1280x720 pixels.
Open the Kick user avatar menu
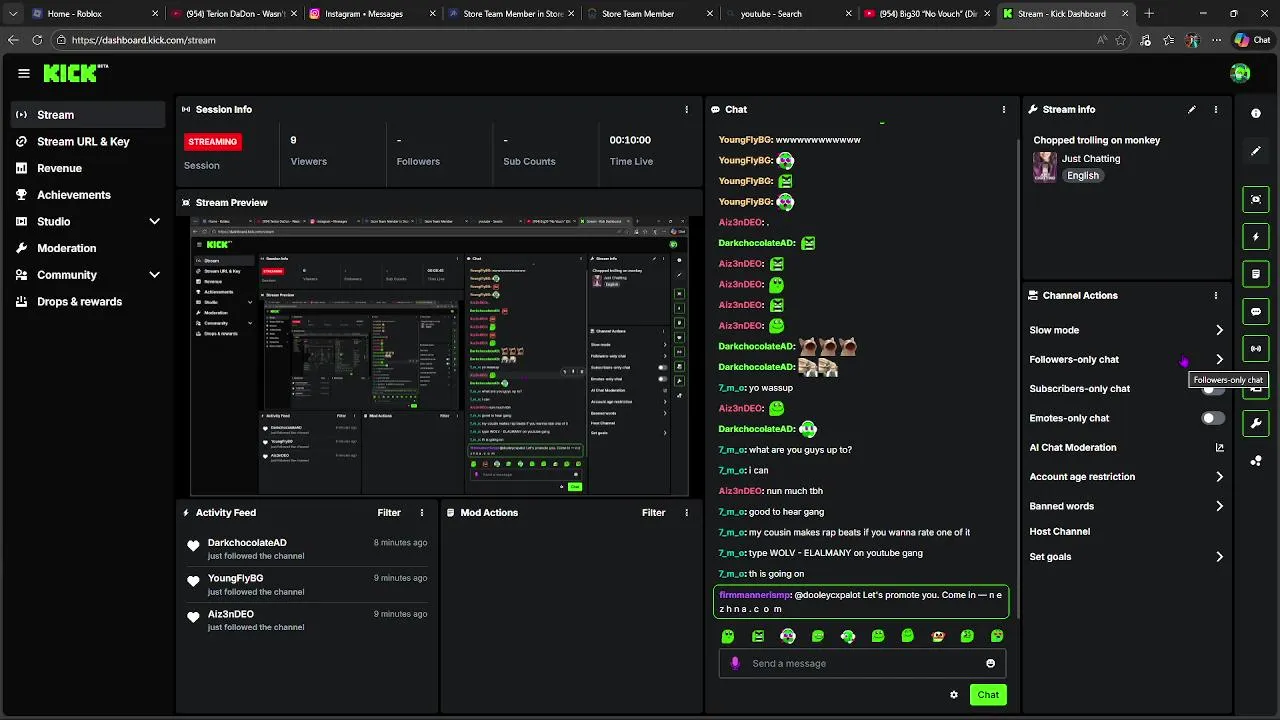(x=1240, y=73)
